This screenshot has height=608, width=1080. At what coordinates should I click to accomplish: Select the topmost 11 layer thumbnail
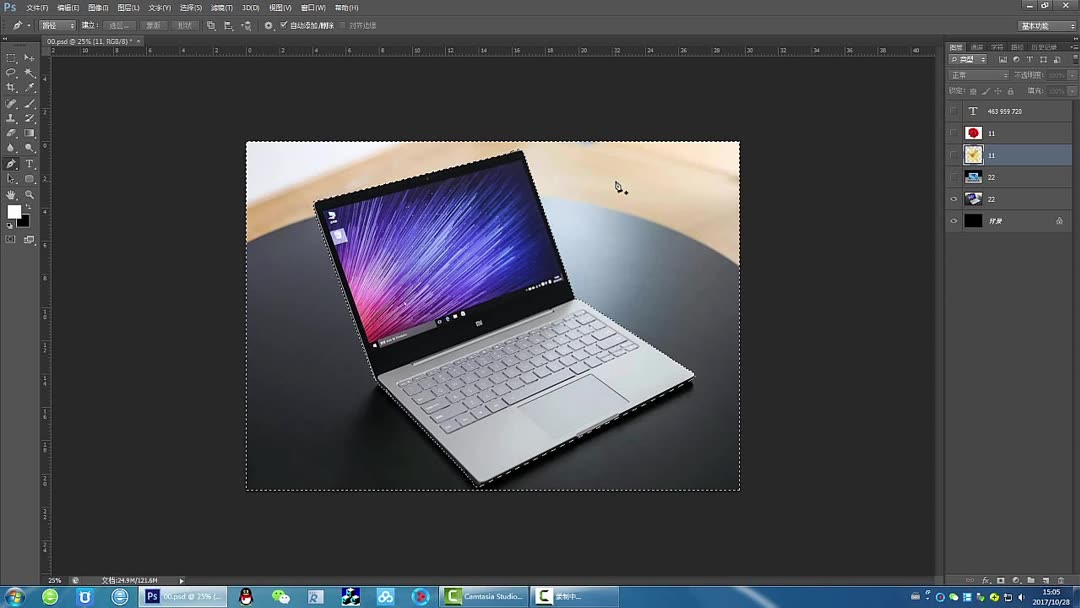click(x=973, y=131)
